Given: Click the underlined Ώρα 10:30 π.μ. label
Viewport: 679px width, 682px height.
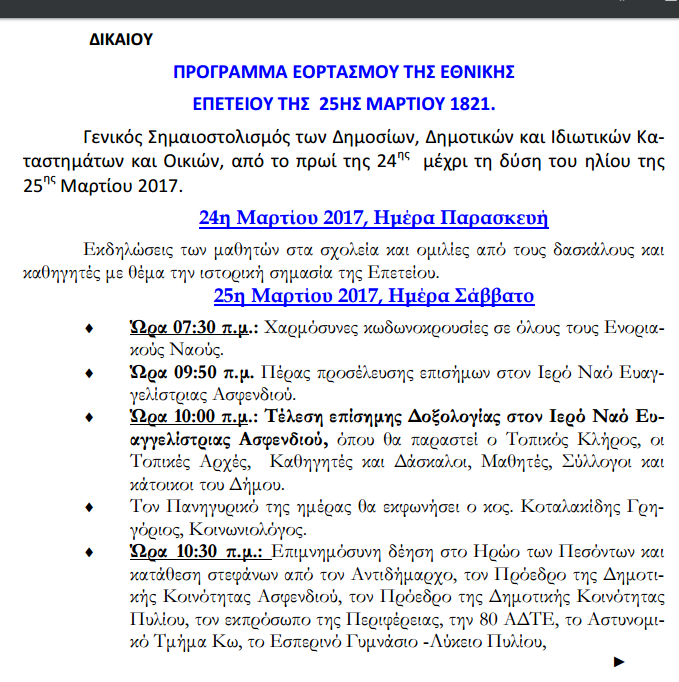Looking at the screenshot, I should coord(197,552).
